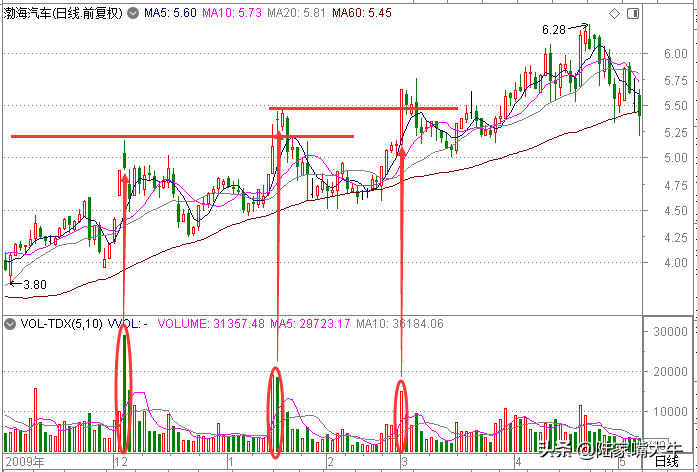This screenshot has width=697, height=472.
Task: Click the month 4 marker on time axis
Action: pyautogui.click(x=518, y=462)
